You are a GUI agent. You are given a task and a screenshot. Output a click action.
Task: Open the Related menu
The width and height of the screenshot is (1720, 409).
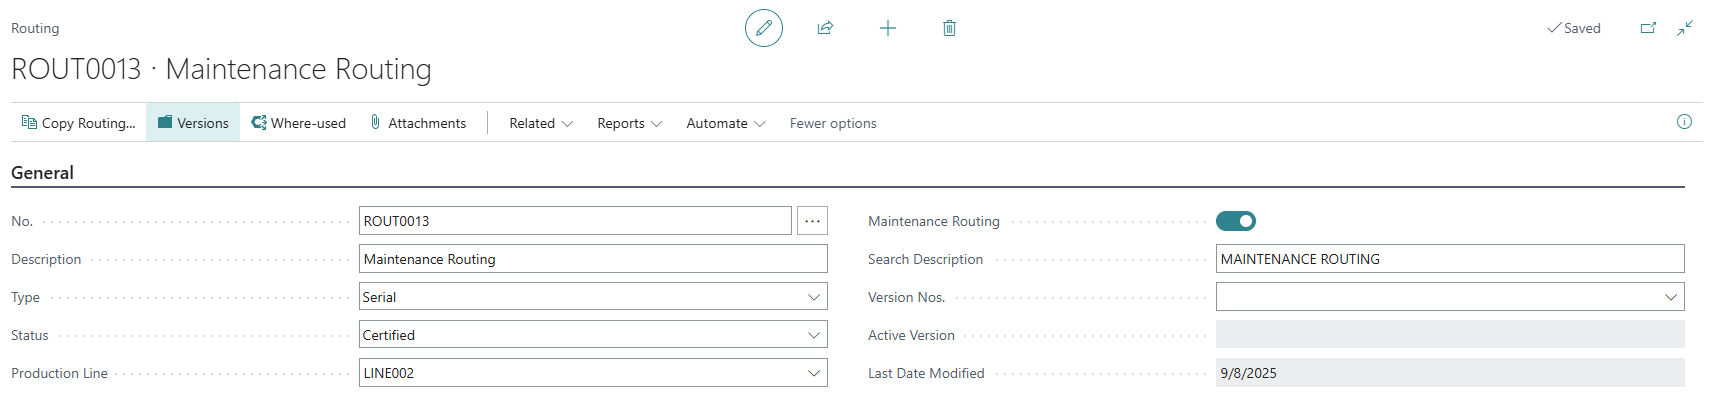tap(541, 123)
